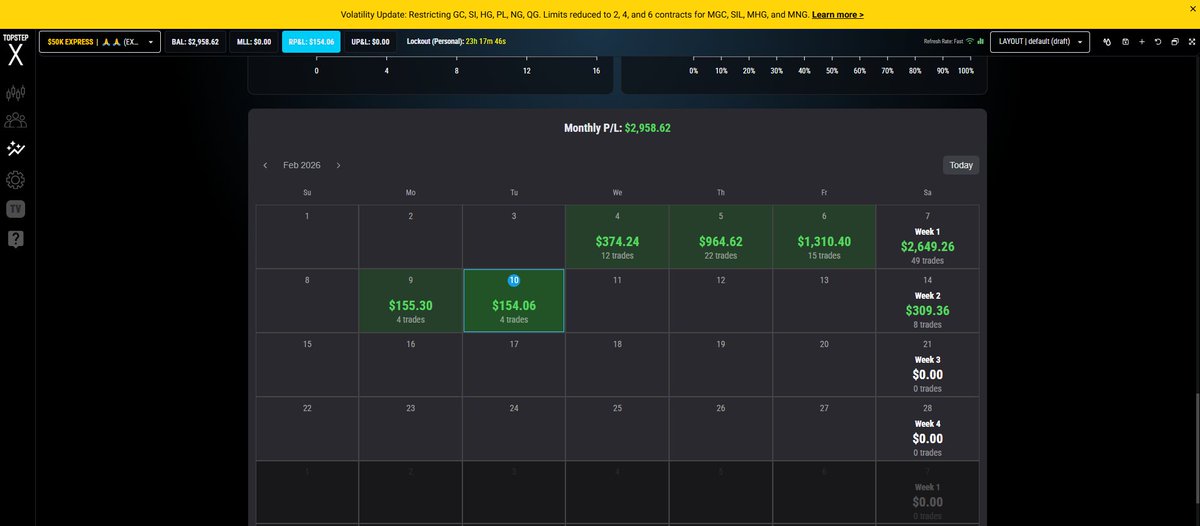This screenshot has width=1200, height=526.
Task: Select the Feb 2 calendar cell
Action: click(411, 237)
